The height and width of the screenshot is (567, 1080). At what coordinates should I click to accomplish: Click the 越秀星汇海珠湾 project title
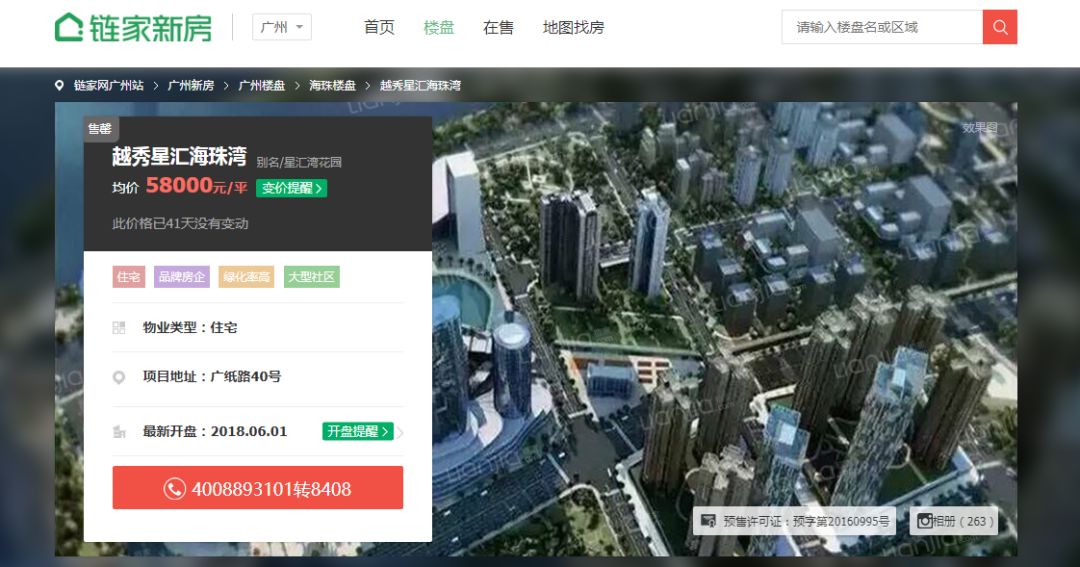coord(179,157)
